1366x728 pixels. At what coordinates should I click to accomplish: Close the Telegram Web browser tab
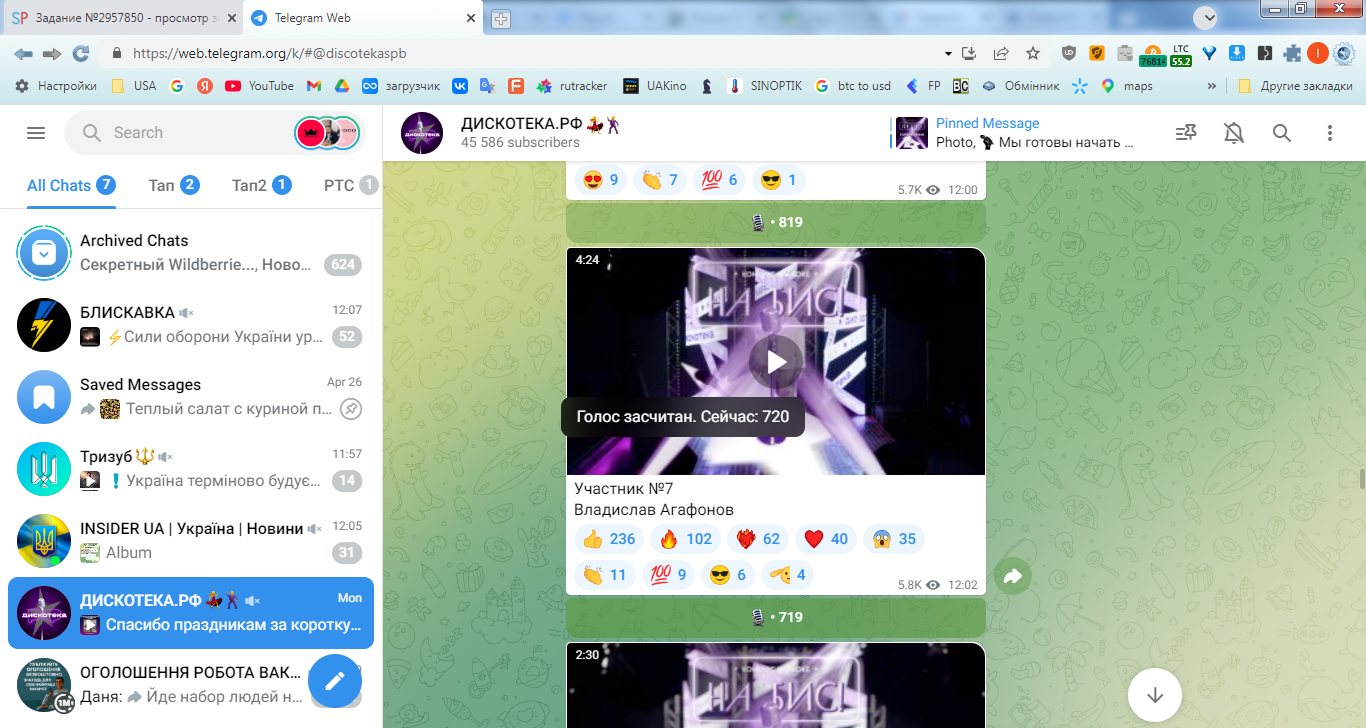tap(471, 19)
